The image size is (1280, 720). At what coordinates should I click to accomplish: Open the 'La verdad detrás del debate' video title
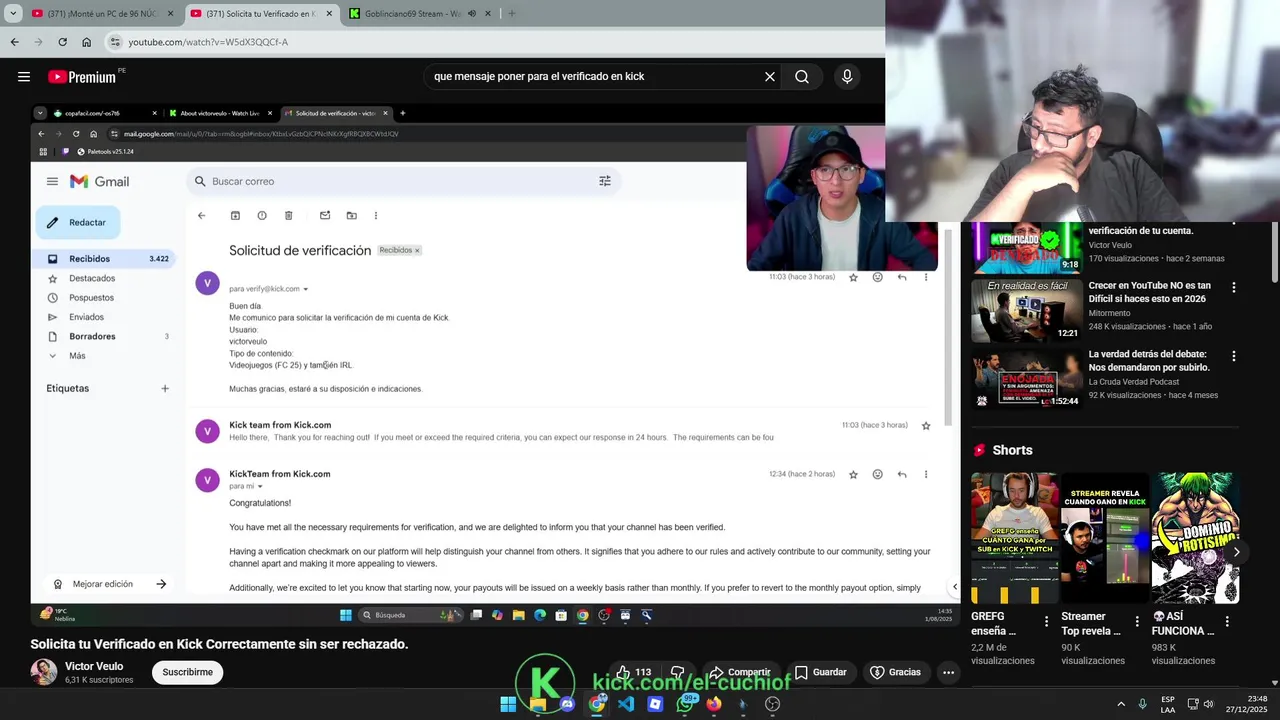[1147, 361]
